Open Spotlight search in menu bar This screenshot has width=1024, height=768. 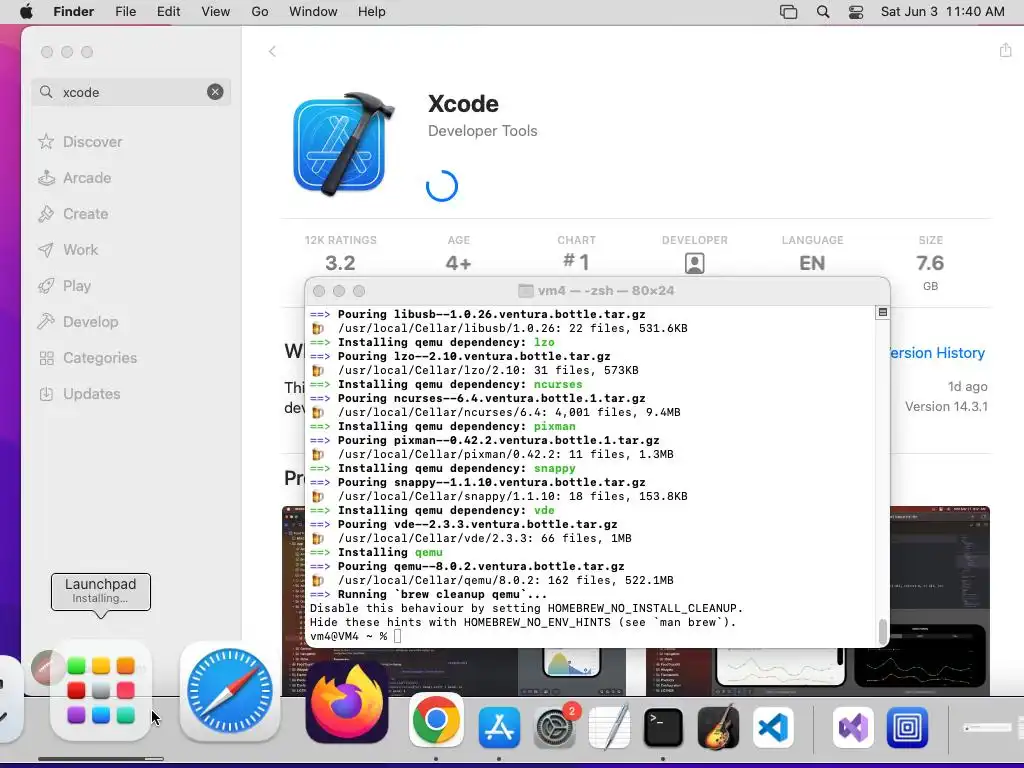coord(823,12)
